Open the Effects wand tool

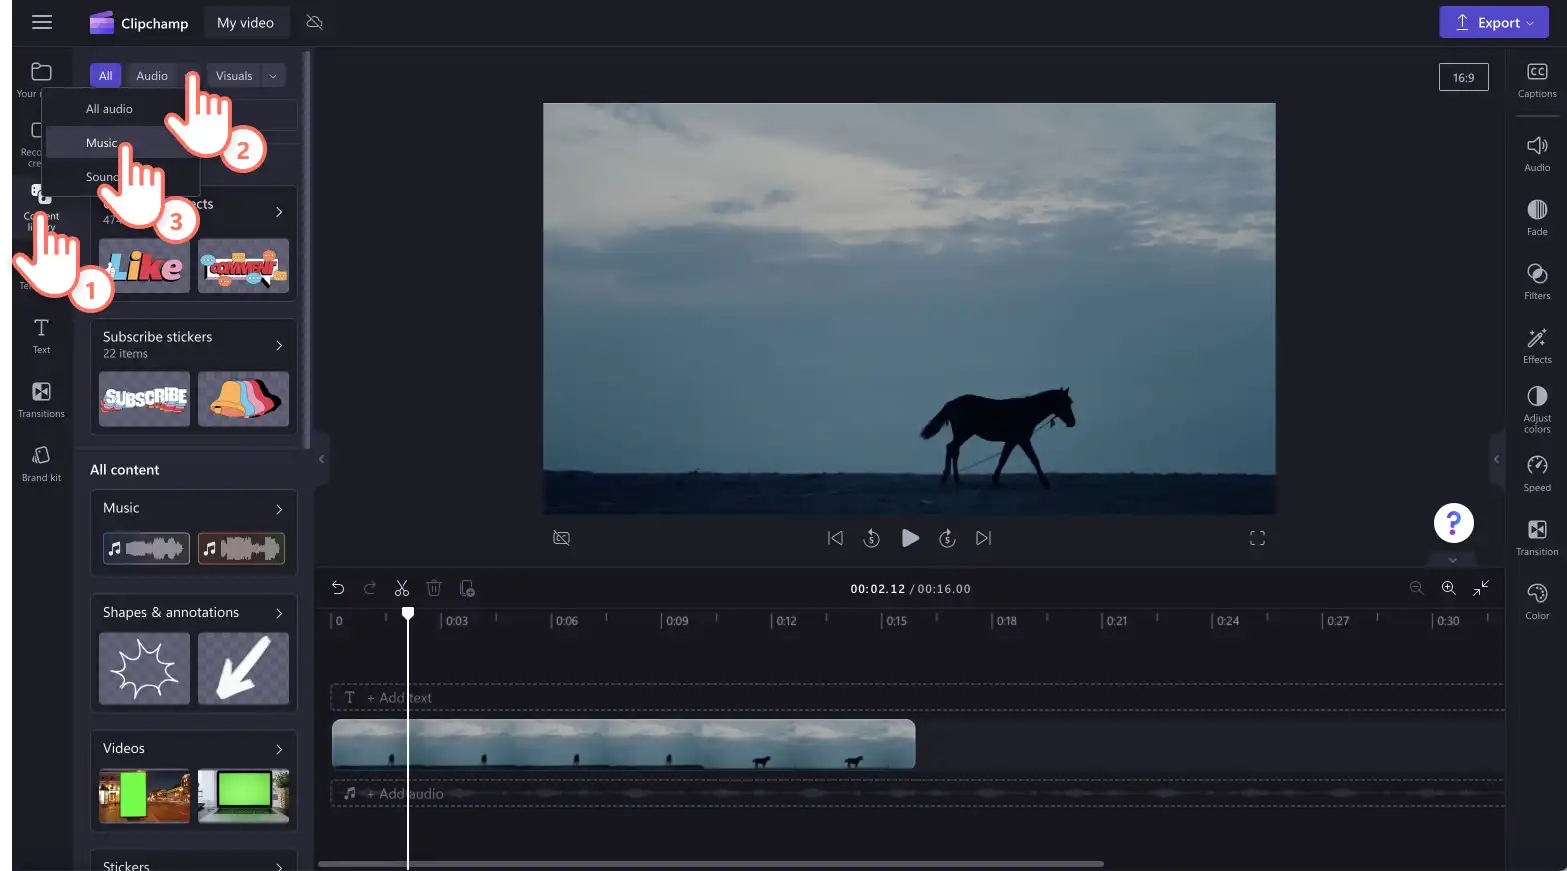pyautogui.click(x=1537, y=346)
